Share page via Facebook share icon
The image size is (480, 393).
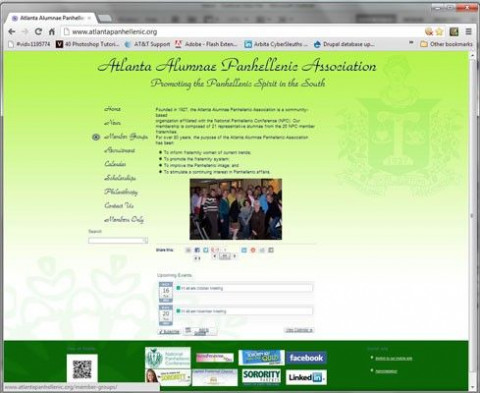197,250
